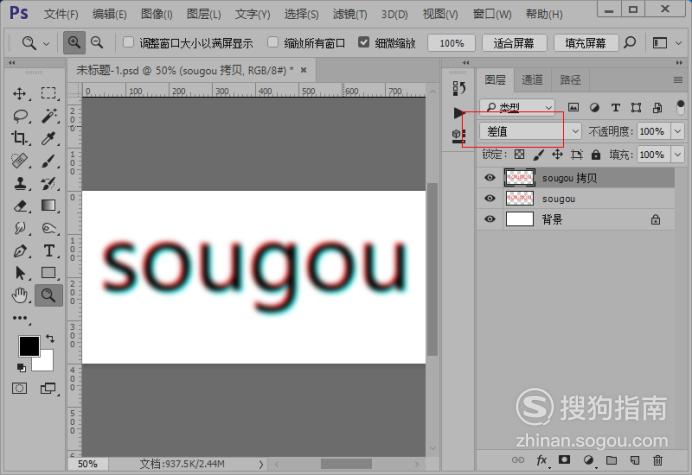Viewport: 692px width, 475px height.
Task: Lock transparent pixels
Action: [519, 154]
